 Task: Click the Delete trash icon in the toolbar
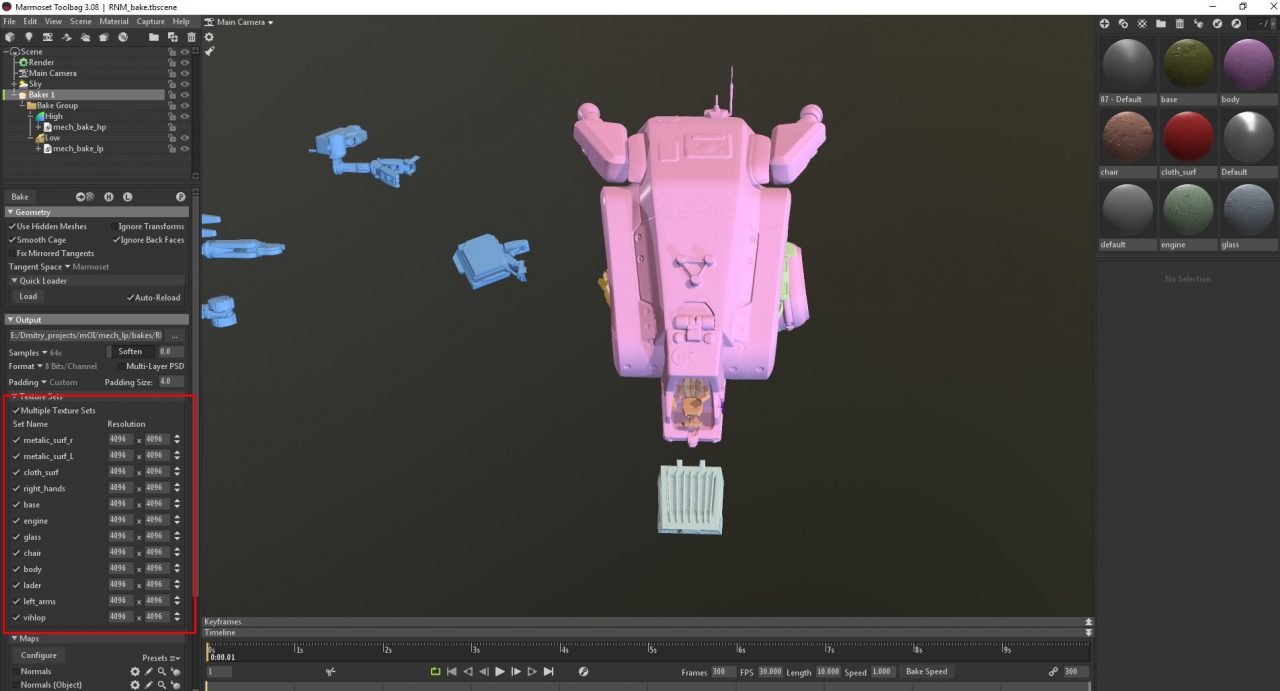[x=191, y=37]
